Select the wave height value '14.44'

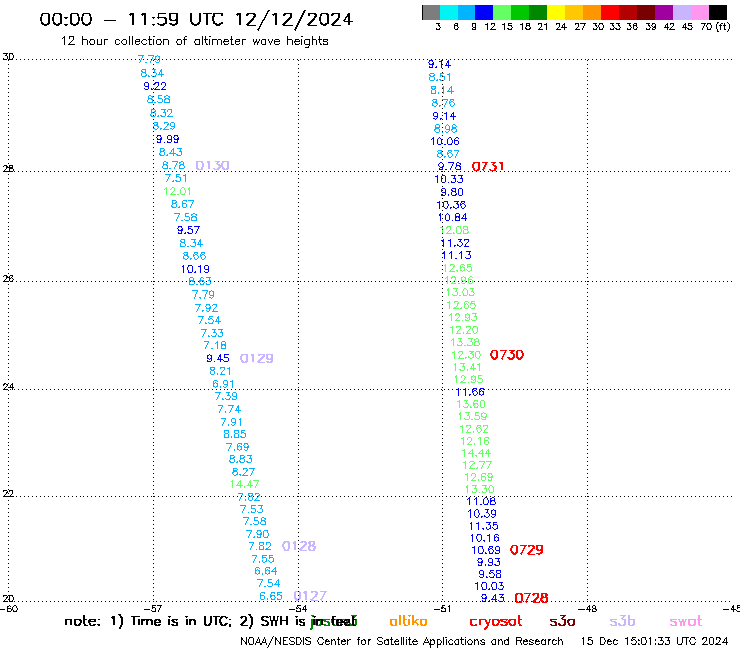[x=476, y=453]
